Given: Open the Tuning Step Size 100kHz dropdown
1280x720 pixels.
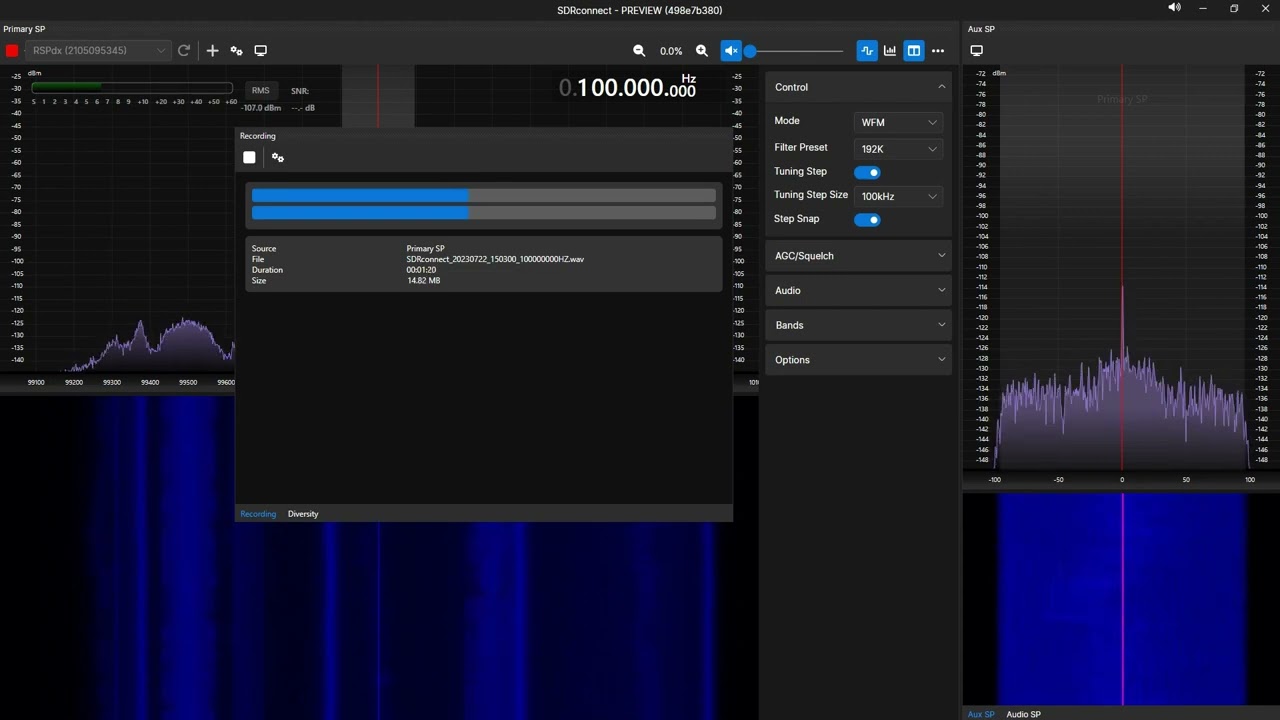Looking at the screenshot, I should pos(899,196).
